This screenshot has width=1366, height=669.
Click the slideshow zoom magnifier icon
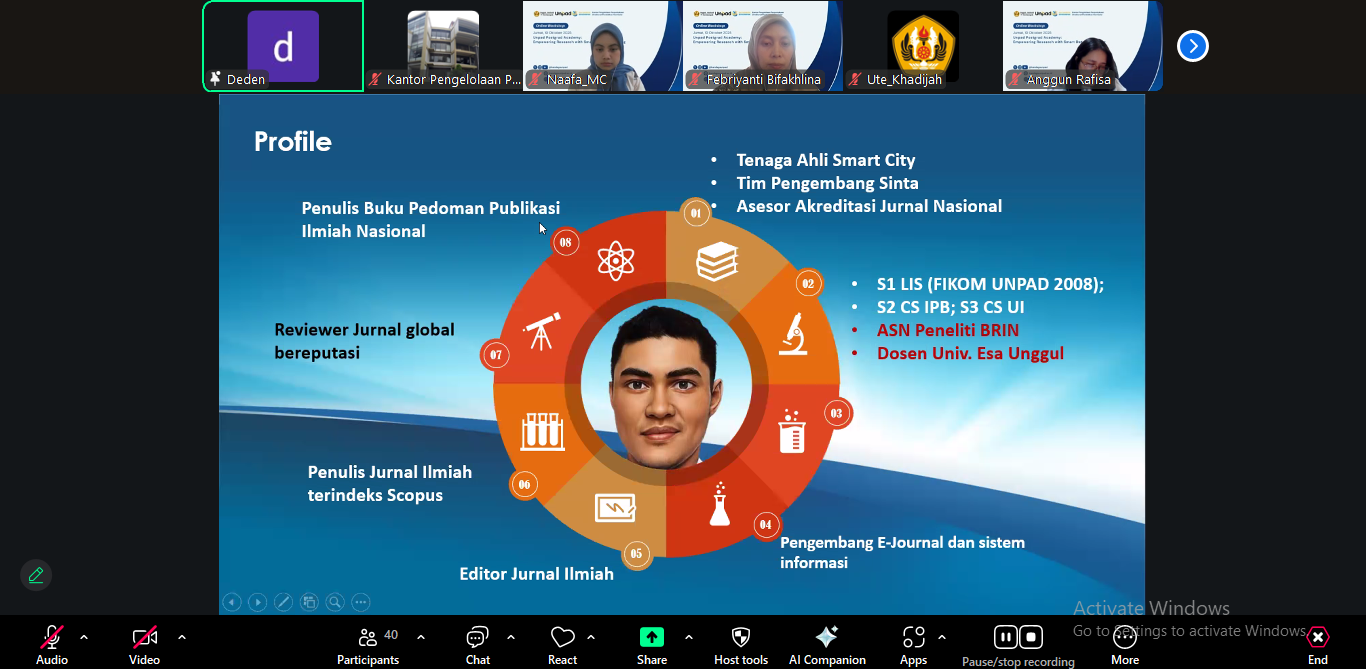(x=335, y=602)
